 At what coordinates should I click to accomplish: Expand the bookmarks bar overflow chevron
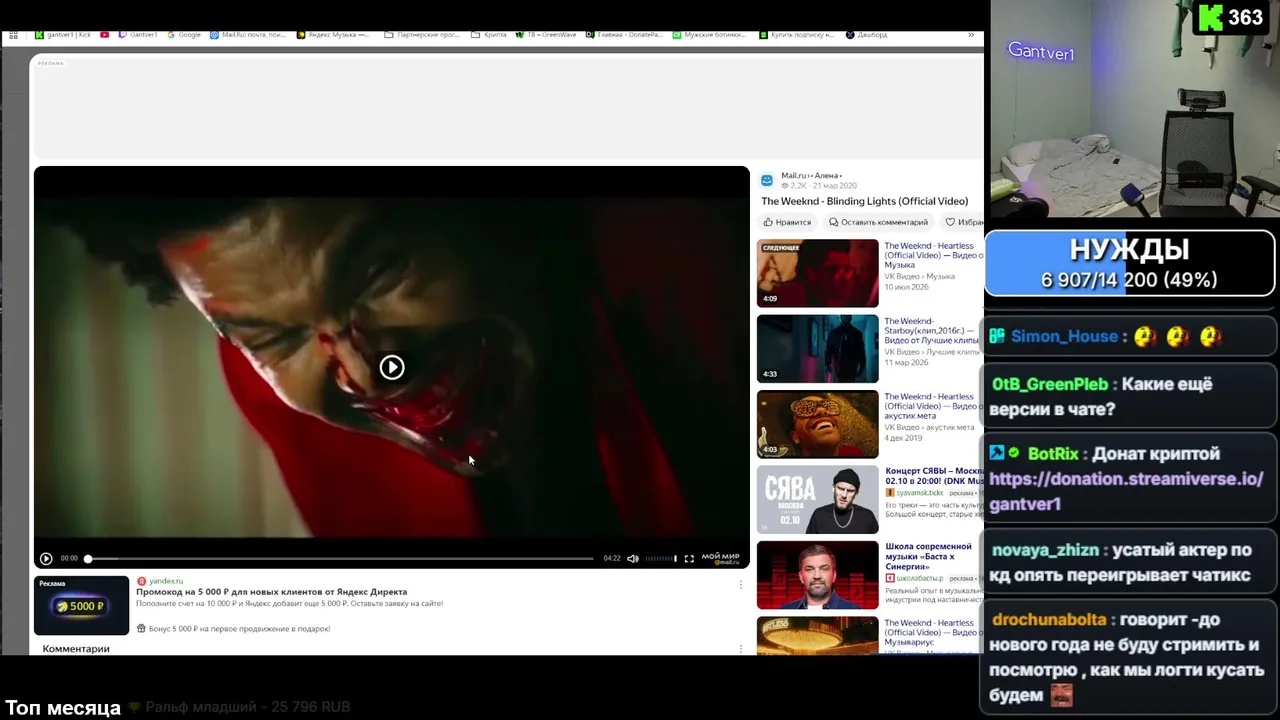(x=971, y=35)
